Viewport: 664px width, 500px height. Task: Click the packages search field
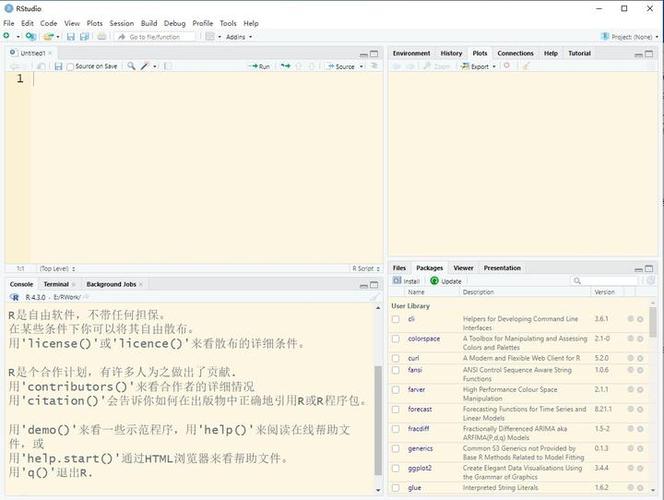point(605,281)
